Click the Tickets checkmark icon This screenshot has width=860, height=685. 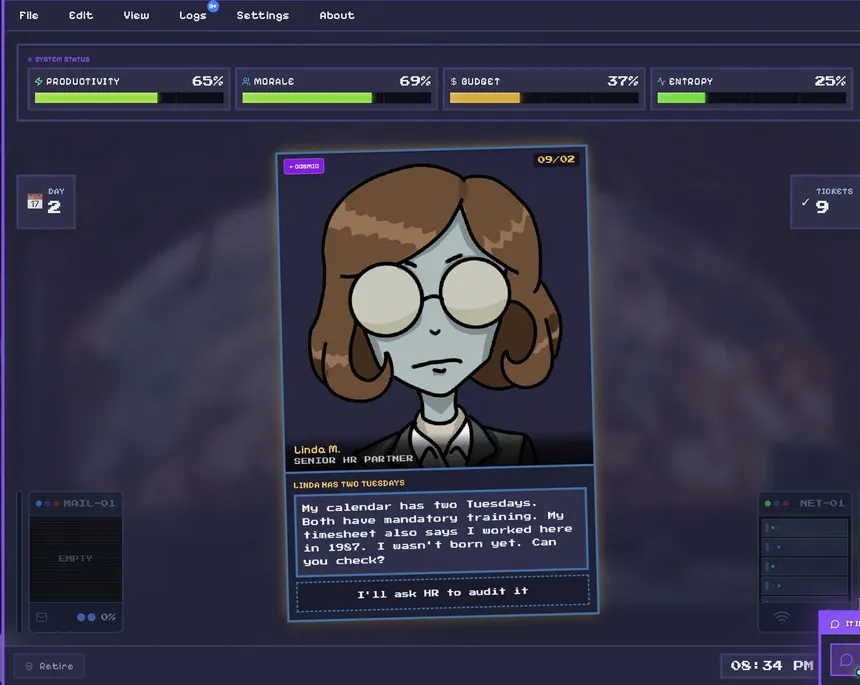click(805, 202)
